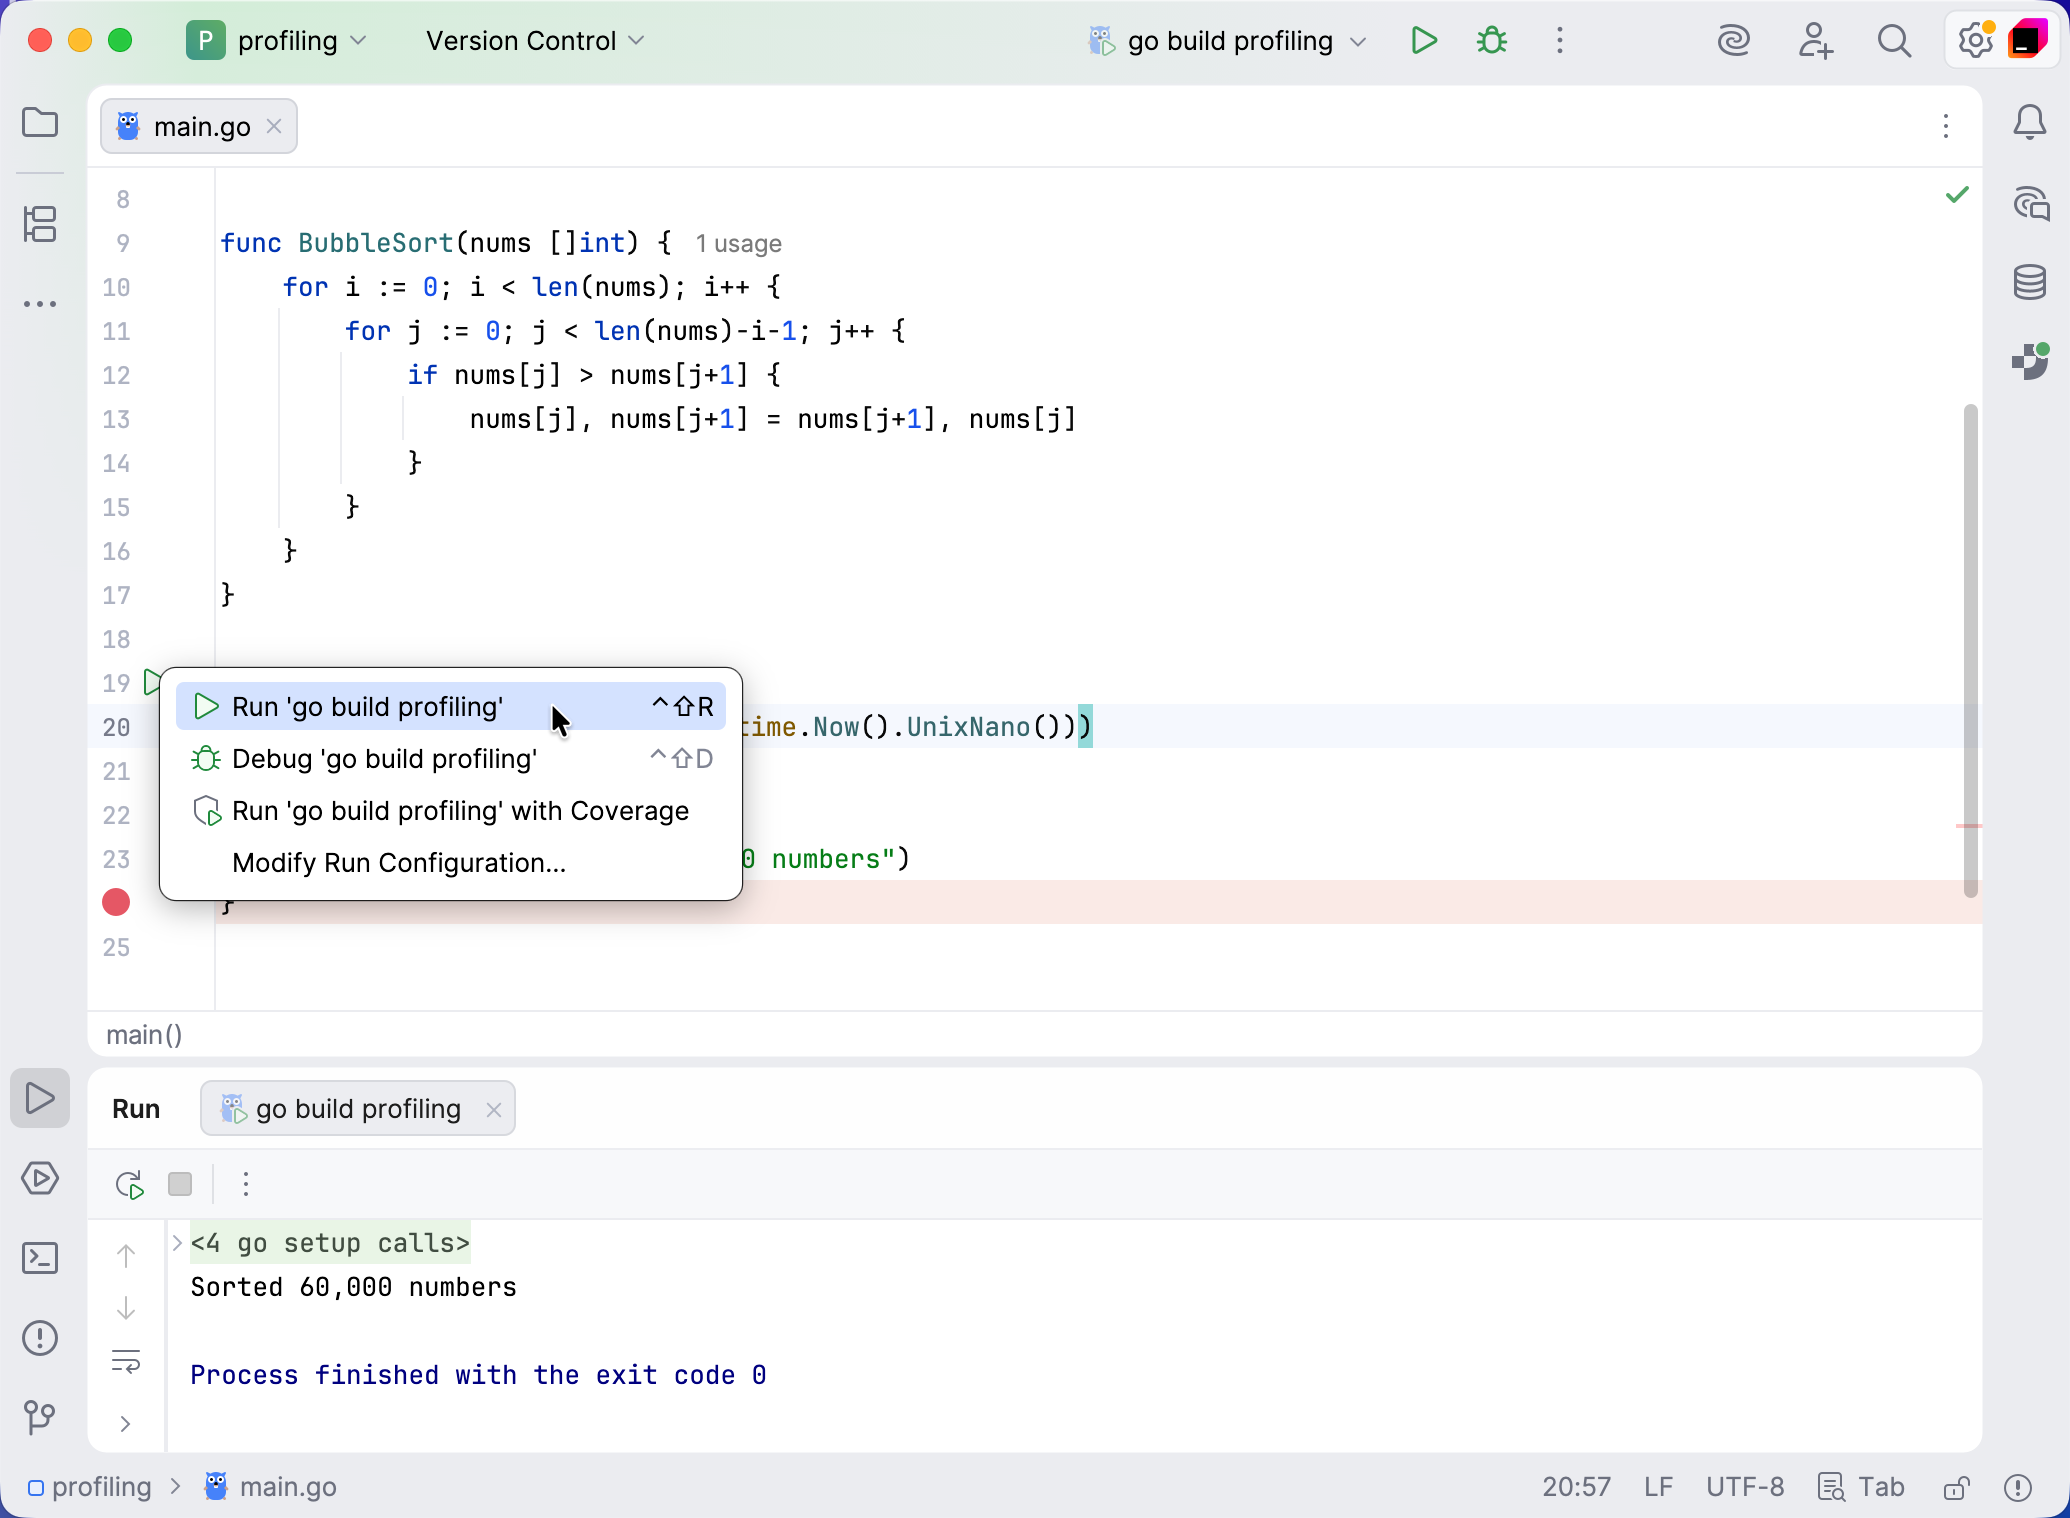Start debugging using the bug icon
Viewport: 2070px width, 1518px height.
(1491, 41)
